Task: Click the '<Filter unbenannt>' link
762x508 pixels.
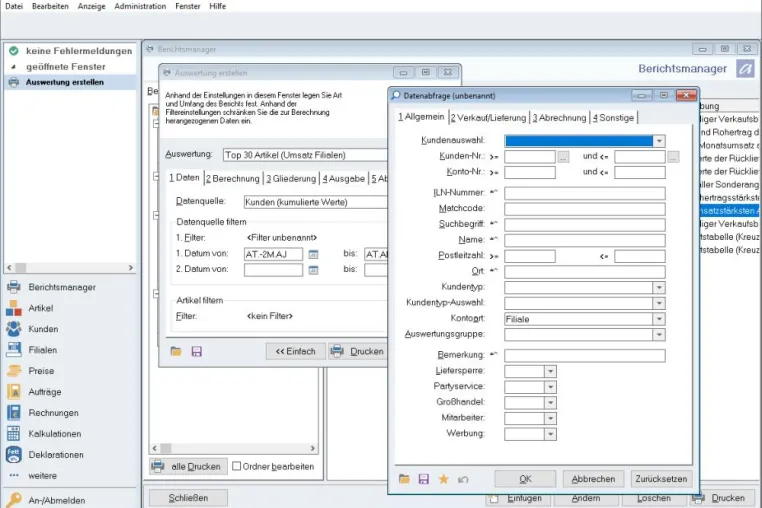Action: pyautogui.click(x=282, y=237)
